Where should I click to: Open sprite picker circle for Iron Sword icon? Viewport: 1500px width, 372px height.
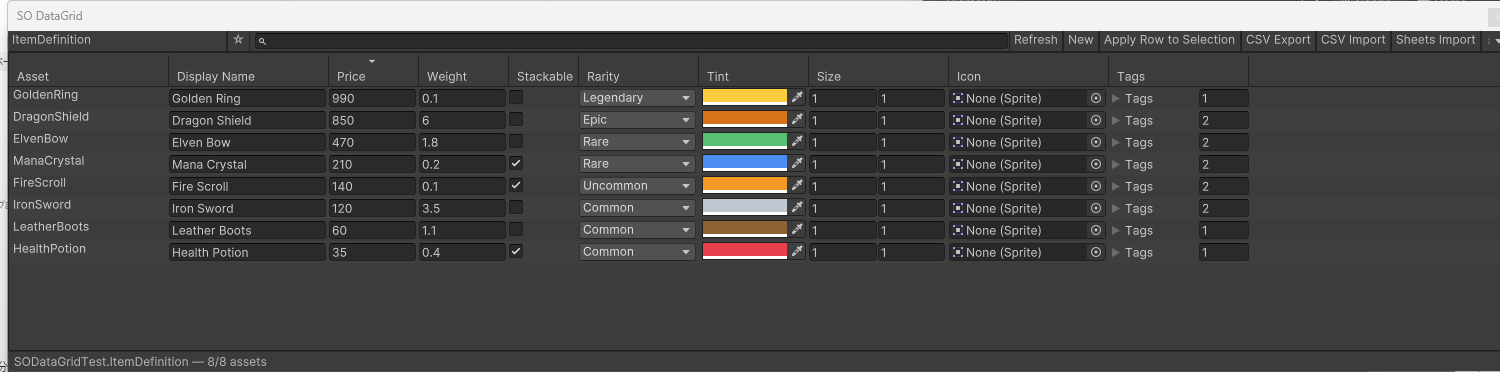coord(1096,208)
